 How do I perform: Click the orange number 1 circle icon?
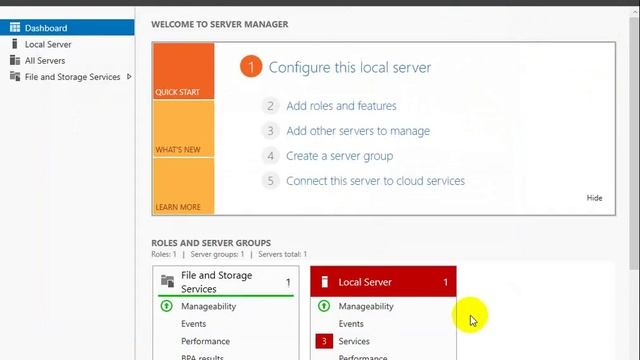click(251, 67)
